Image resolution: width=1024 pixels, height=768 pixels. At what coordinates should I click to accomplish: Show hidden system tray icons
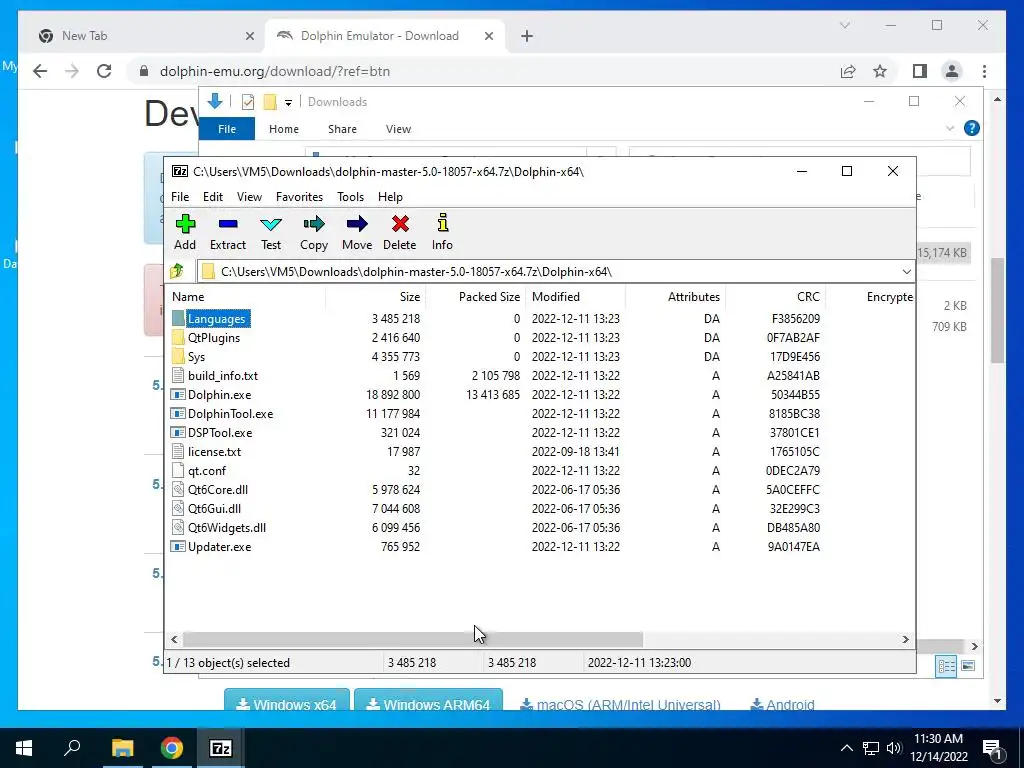click(846, 748)
